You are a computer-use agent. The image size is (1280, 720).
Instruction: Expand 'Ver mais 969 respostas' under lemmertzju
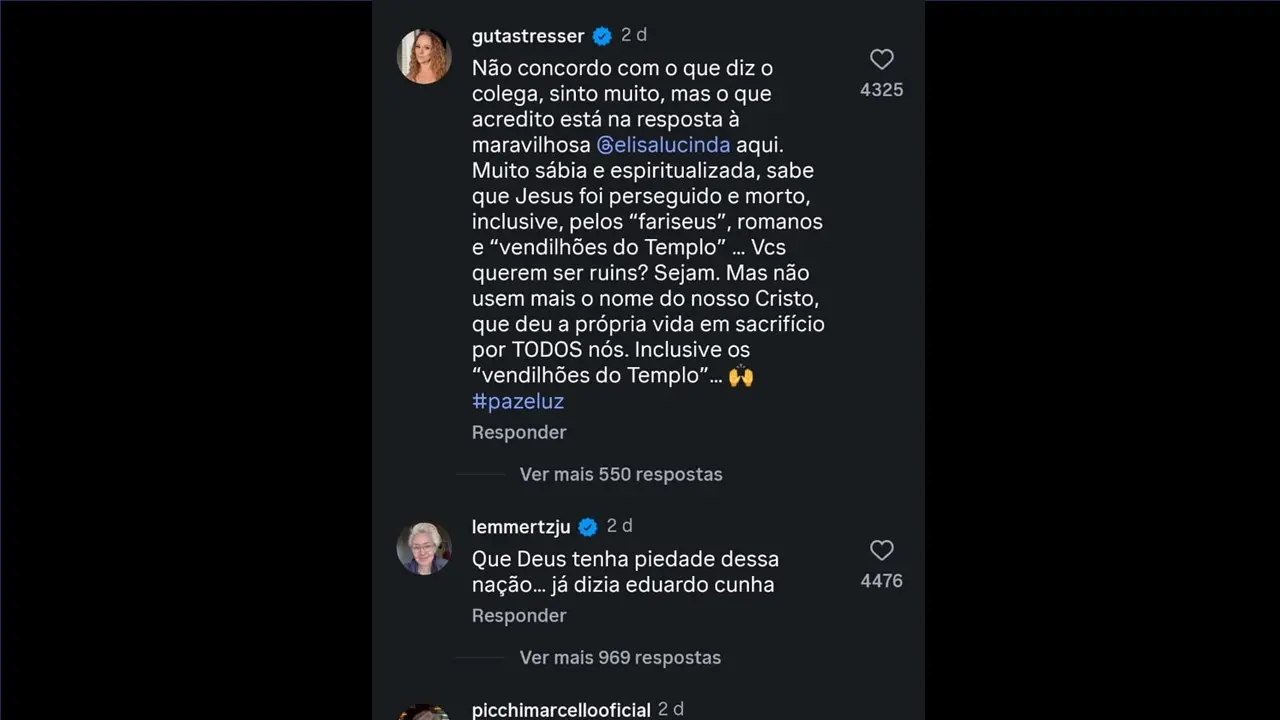coord(619,657)
